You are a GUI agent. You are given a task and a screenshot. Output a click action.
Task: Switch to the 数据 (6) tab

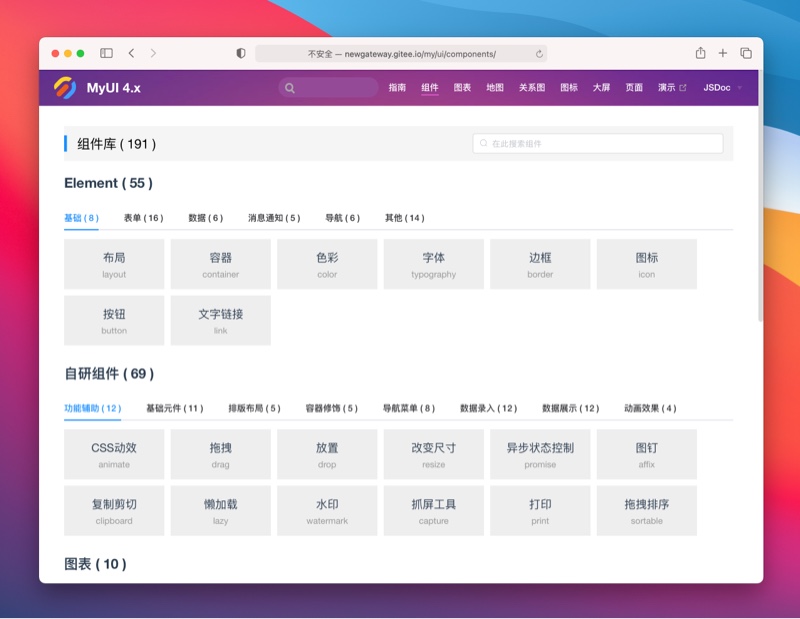pyautogui.click(x=206, y=218)
